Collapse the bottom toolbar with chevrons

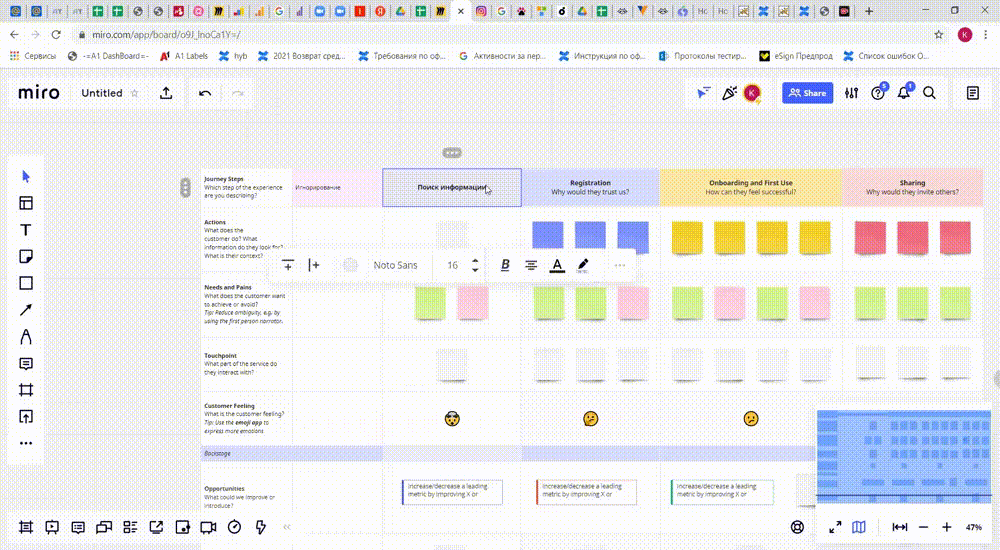287,527
